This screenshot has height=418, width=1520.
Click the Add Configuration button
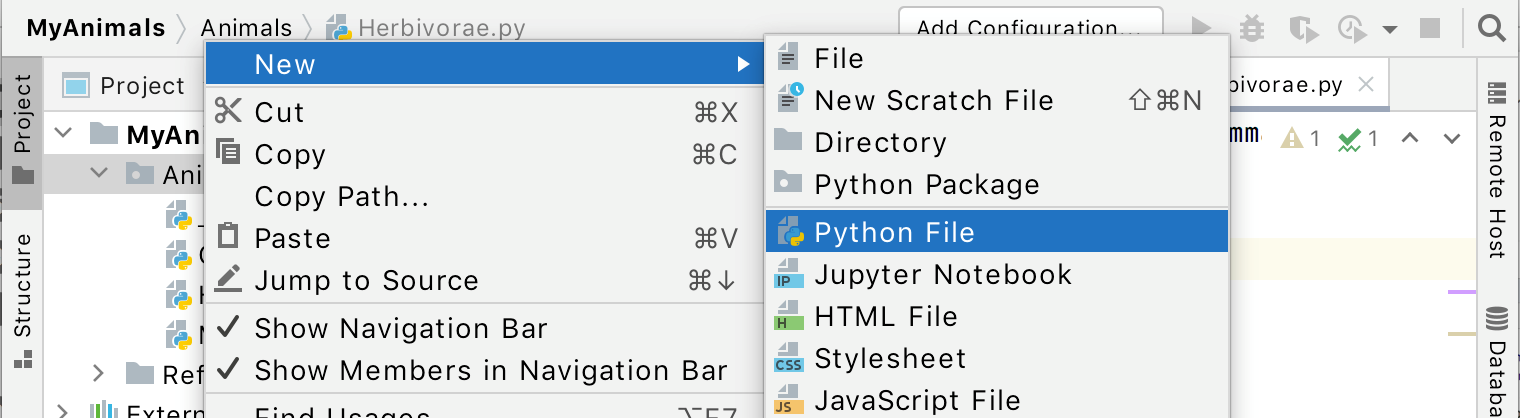point(1030,28)
